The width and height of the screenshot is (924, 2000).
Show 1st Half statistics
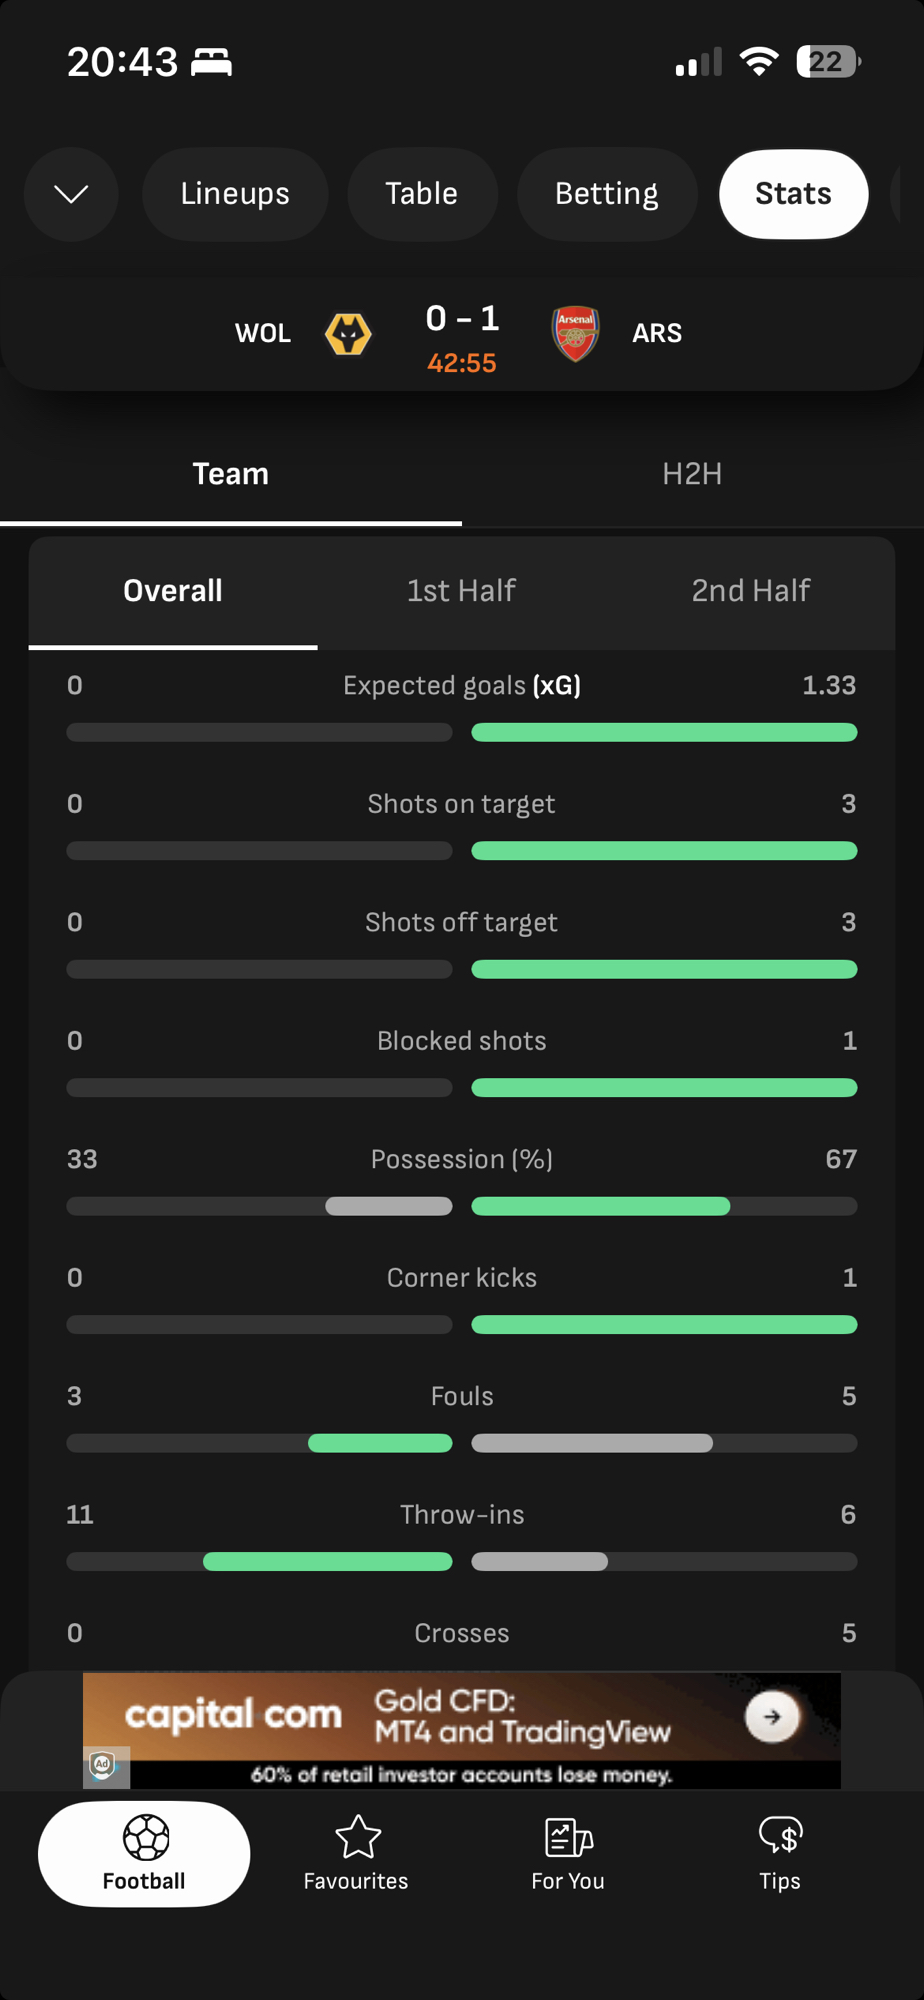(461, 591)
